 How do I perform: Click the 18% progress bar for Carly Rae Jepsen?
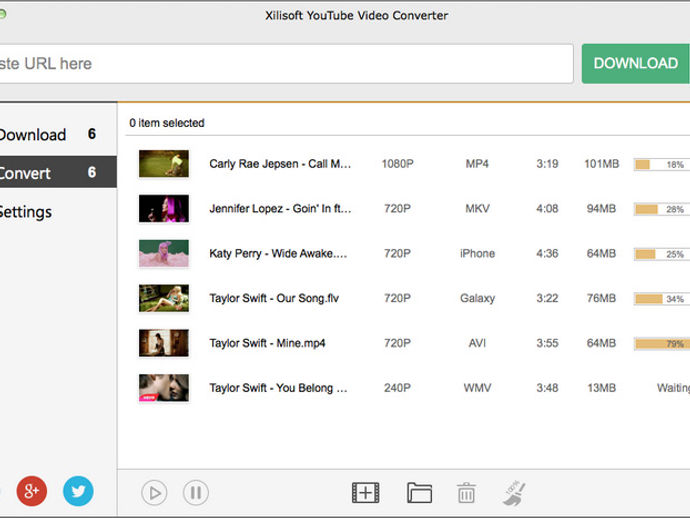662,165
